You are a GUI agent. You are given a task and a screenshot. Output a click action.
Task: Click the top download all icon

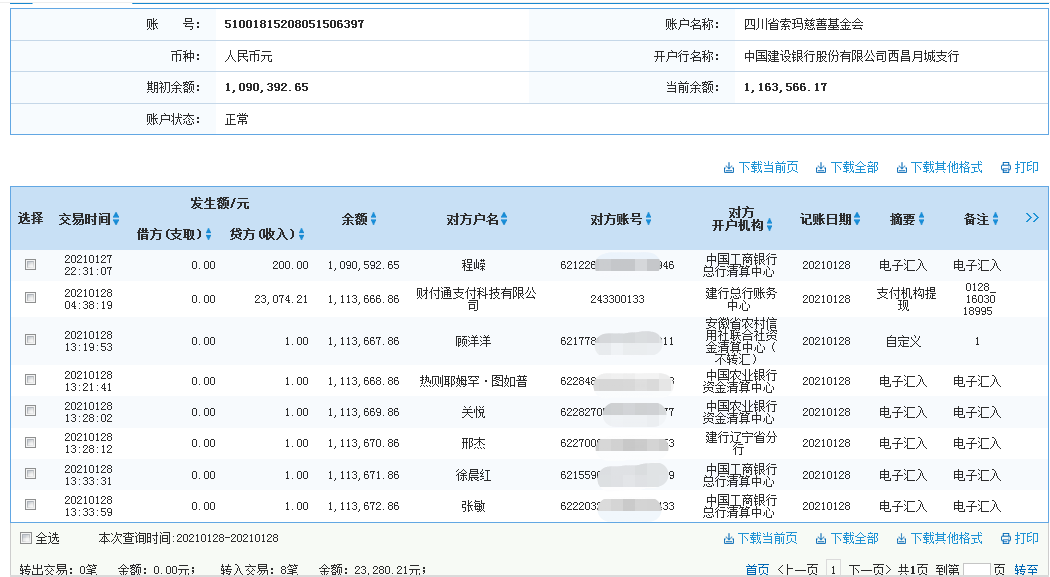821,168
